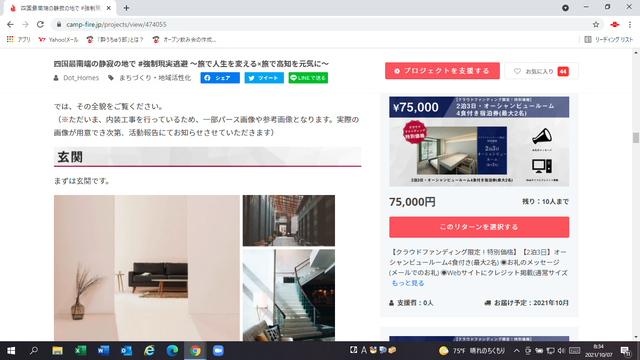The height and width of the screenshot is (360, 640).
Task: Click the project title heading text
Action: 191,64
